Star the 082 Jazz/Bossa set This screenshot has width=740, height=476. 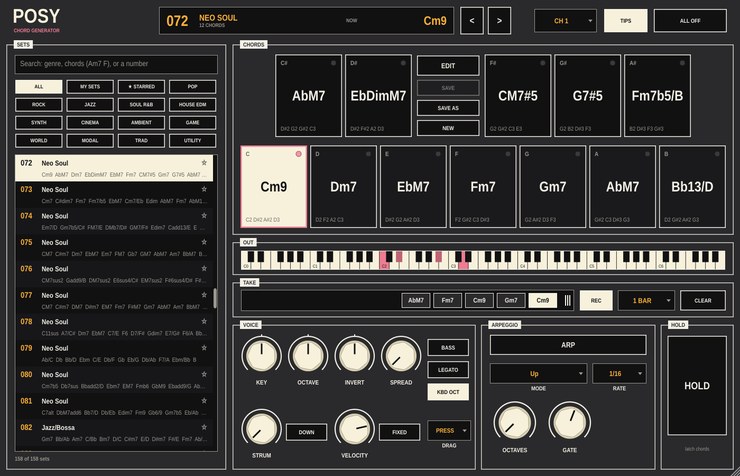point(204,427)
